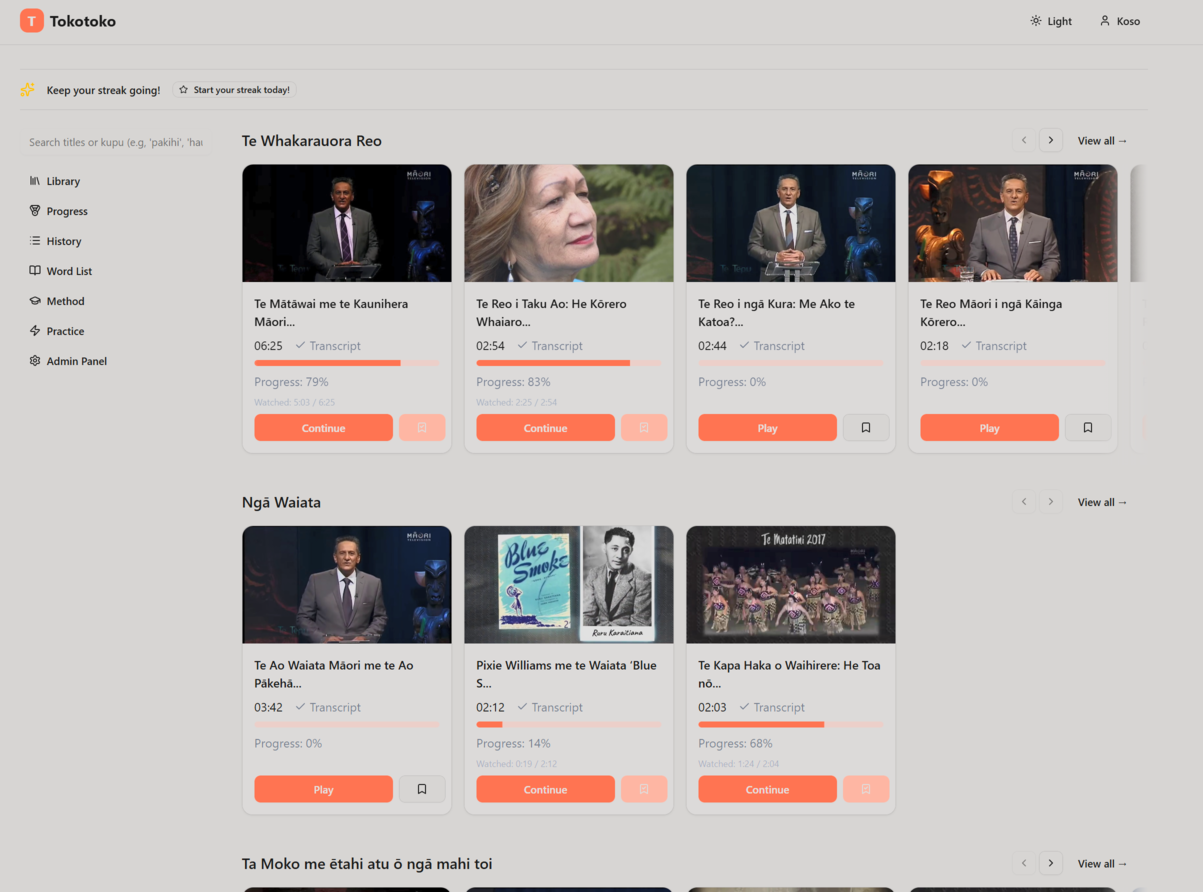Go to the Progress page
Screen dimensions: 1203x892
point(66,211)
